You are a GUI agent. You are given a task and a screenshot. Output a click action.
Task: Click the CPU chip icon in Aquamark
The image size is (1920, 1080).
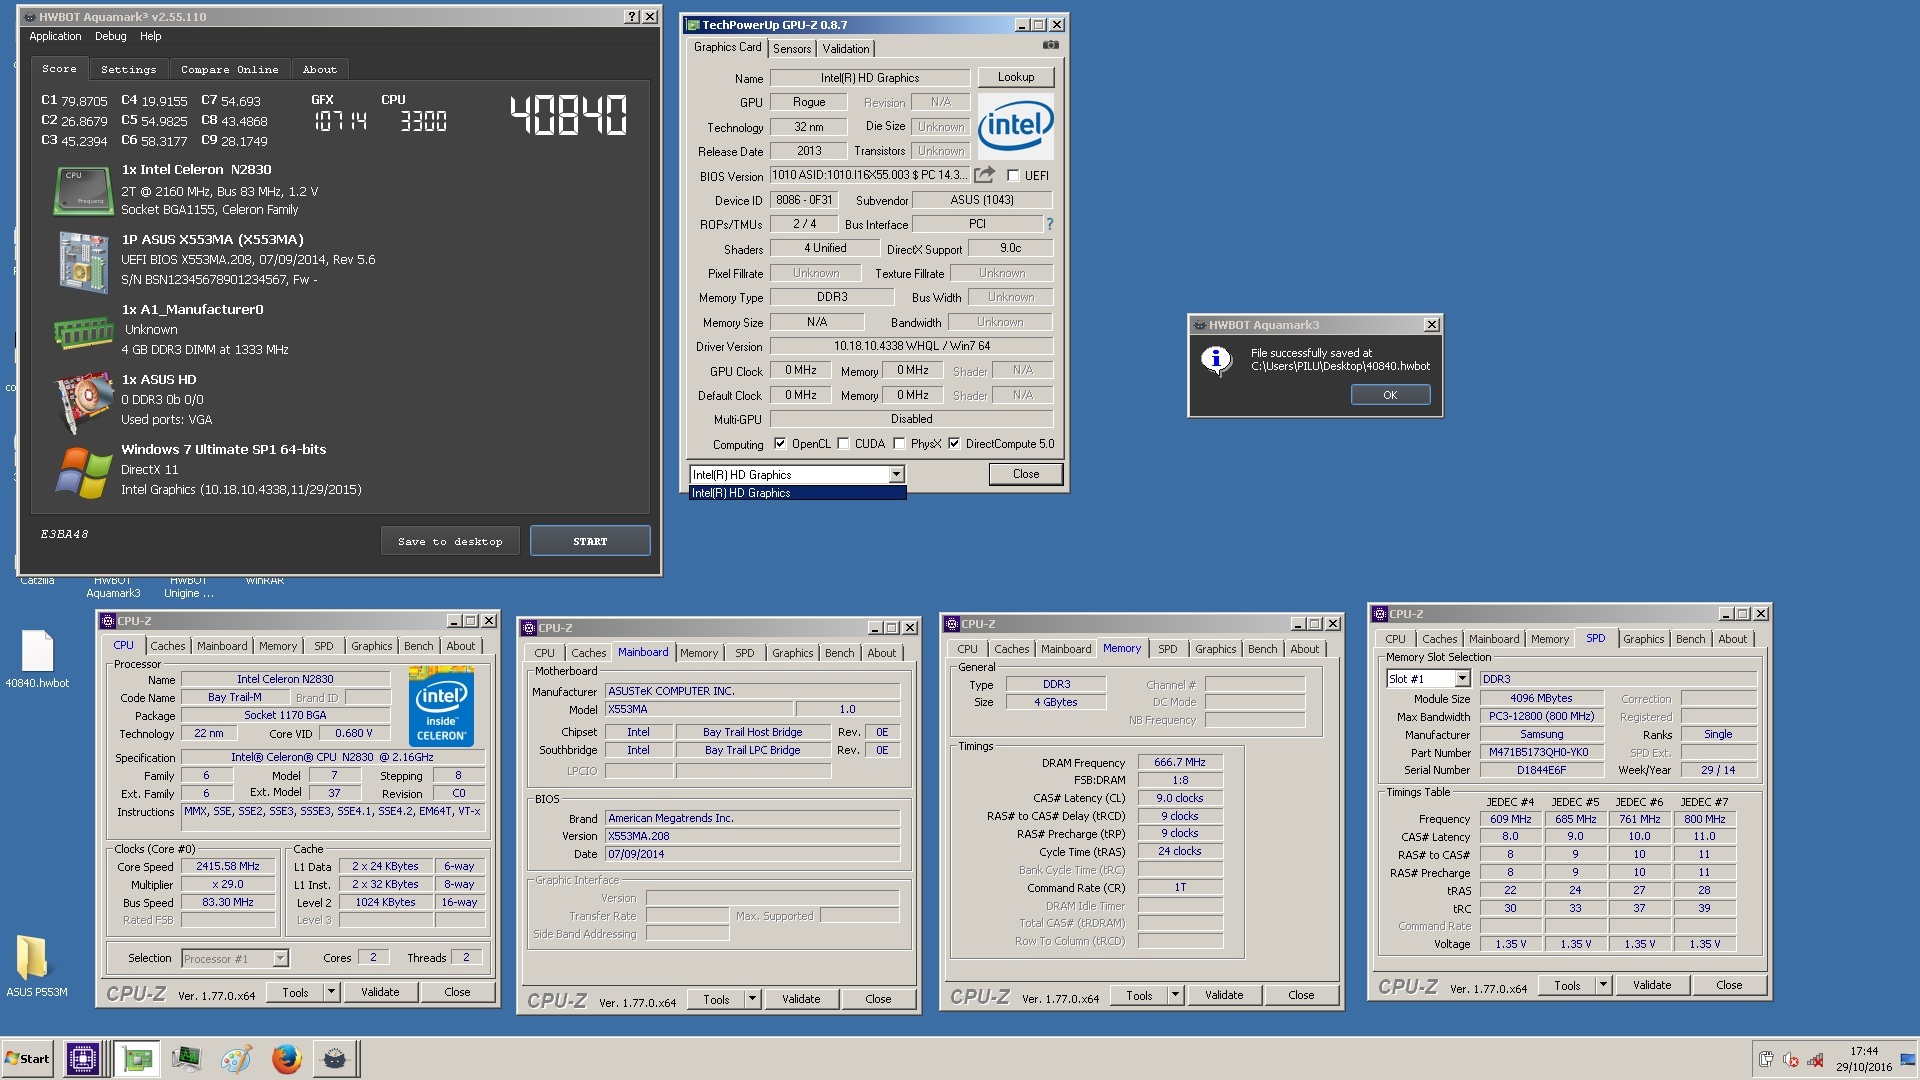coord(82,191)
